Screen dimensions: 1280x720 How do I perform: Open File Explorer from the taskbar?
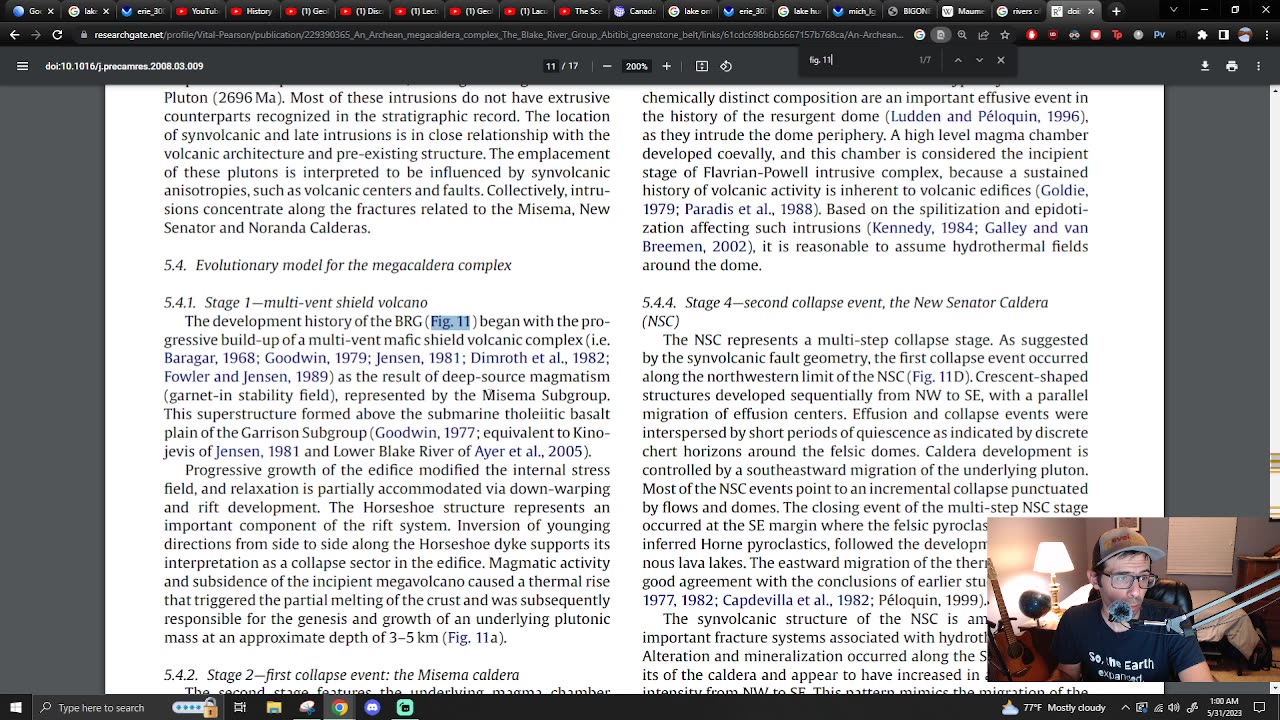tap(274, 708)
